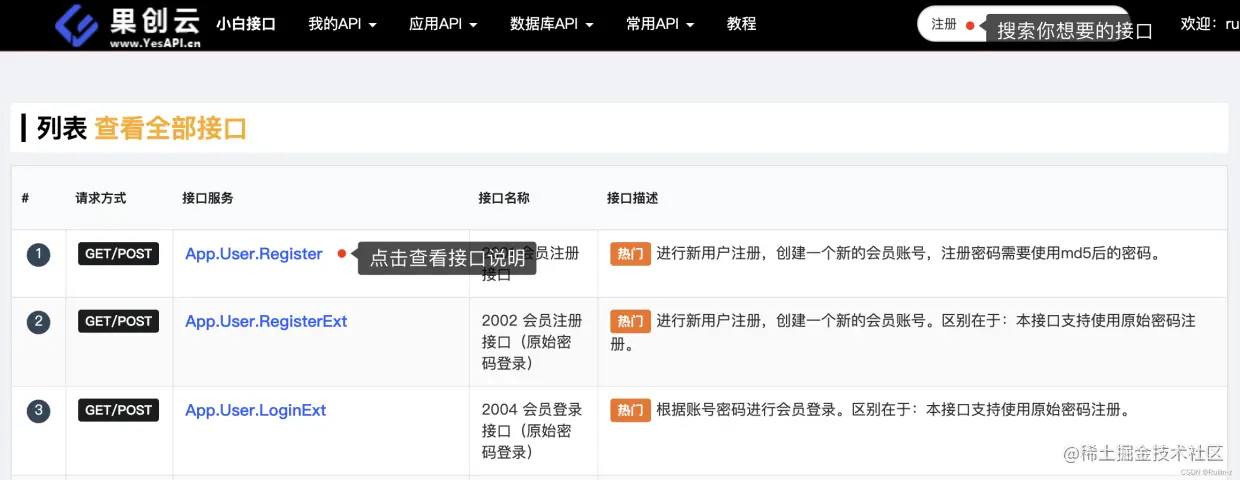Click the 2004 会员登录接口 name cell

pyautogui.click(x=532, y=431)
